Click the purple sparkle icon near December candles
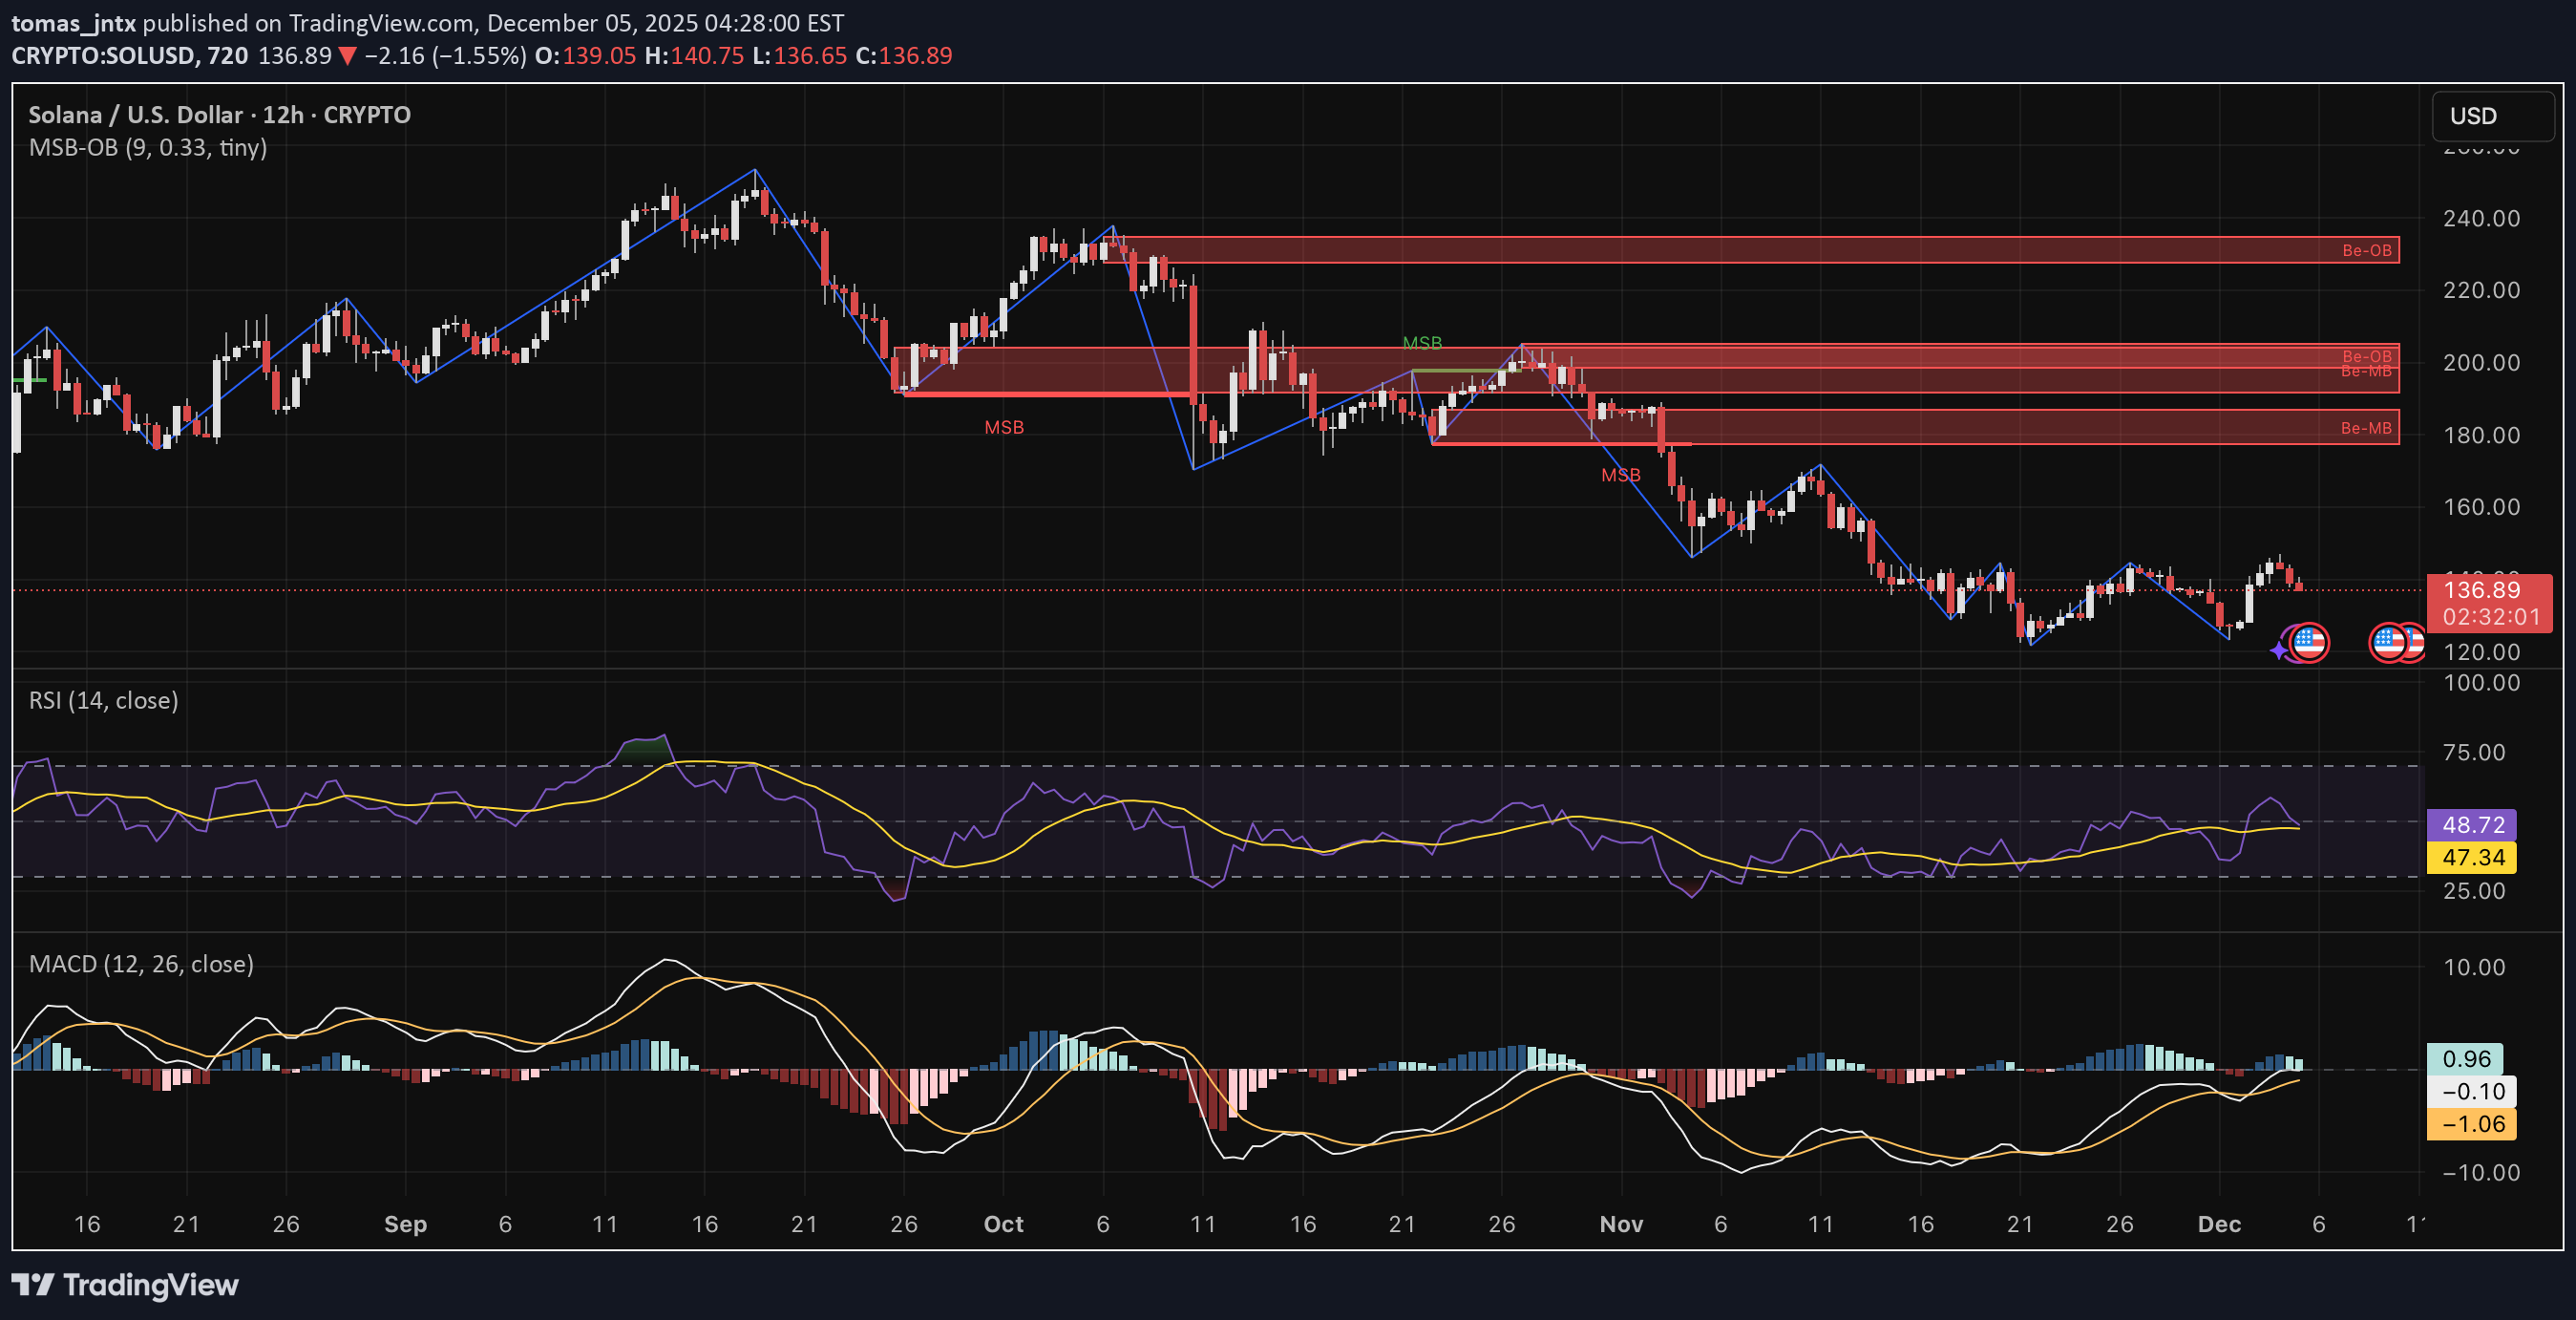 pyautogui.click(x=2279, y=651)
